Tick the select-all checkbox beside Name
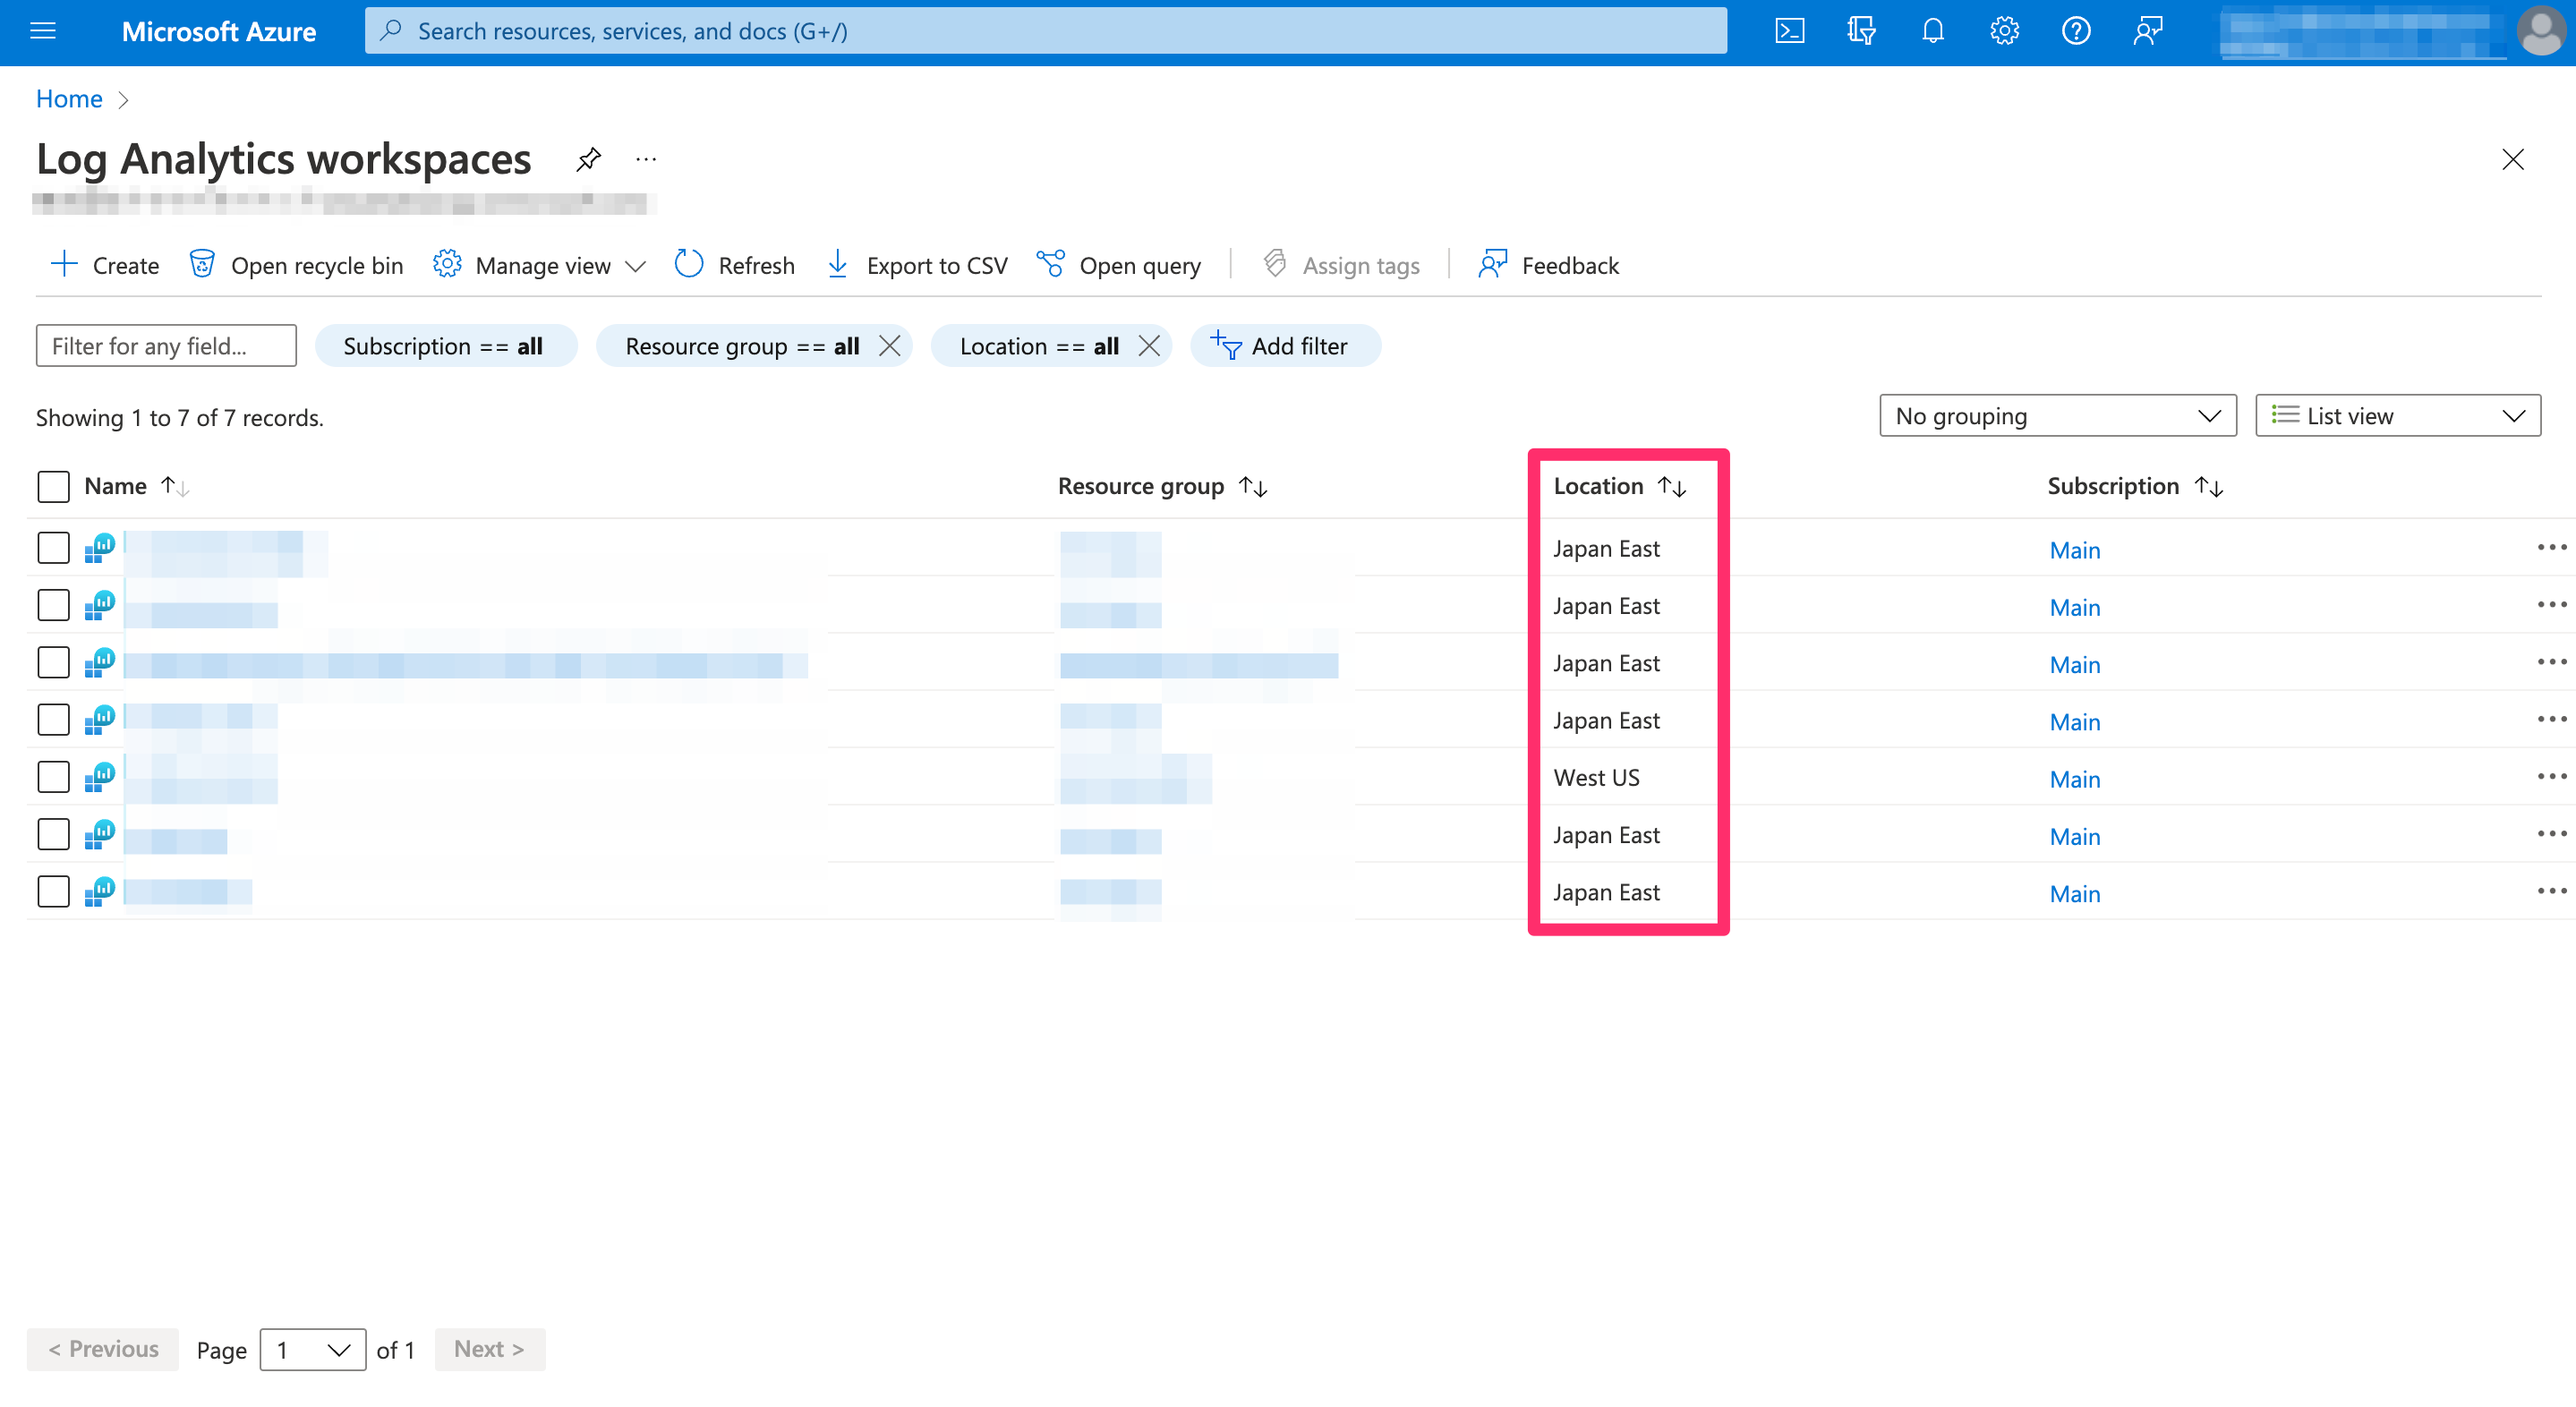 [x=53, y=487]
